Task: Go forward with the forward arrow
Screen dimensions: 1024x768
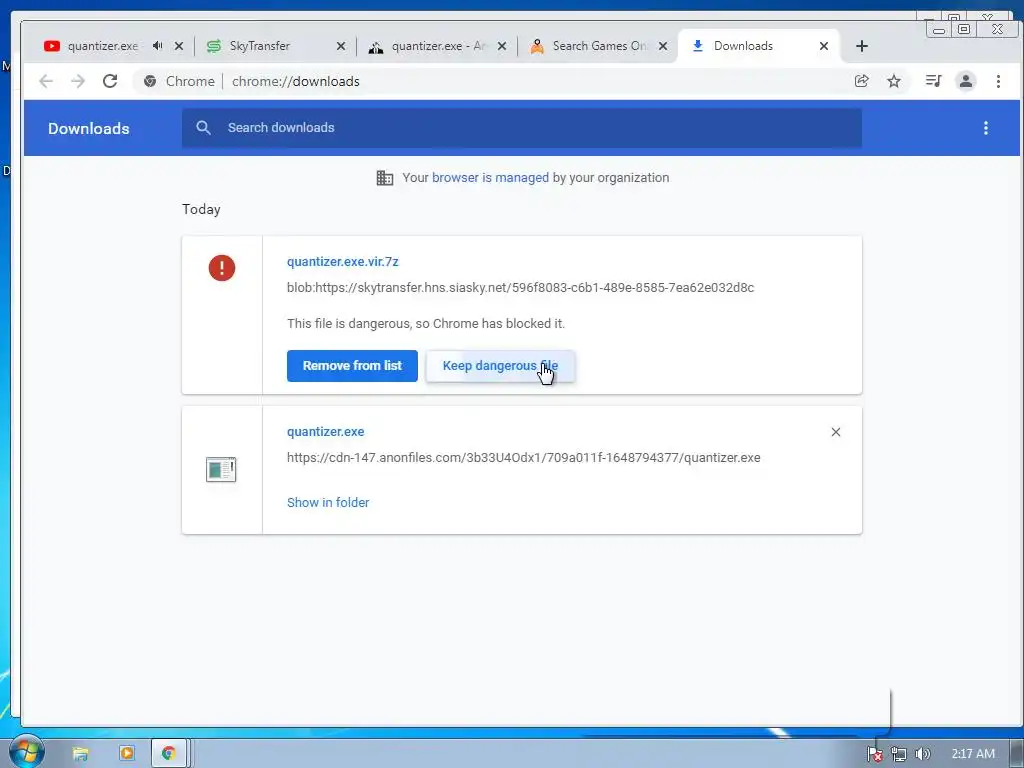Action: click(78, 81)
